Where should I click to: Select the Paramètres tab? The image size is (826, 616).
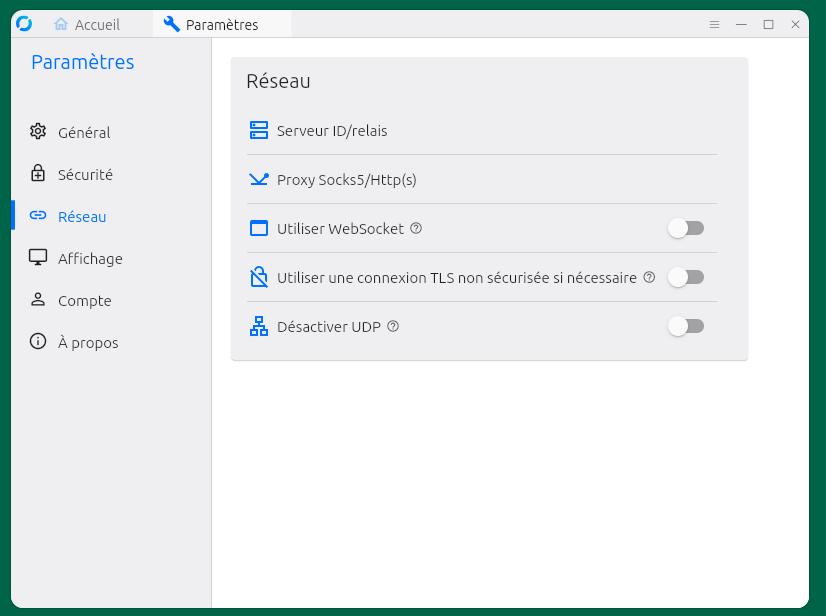(x=222, y=24)
